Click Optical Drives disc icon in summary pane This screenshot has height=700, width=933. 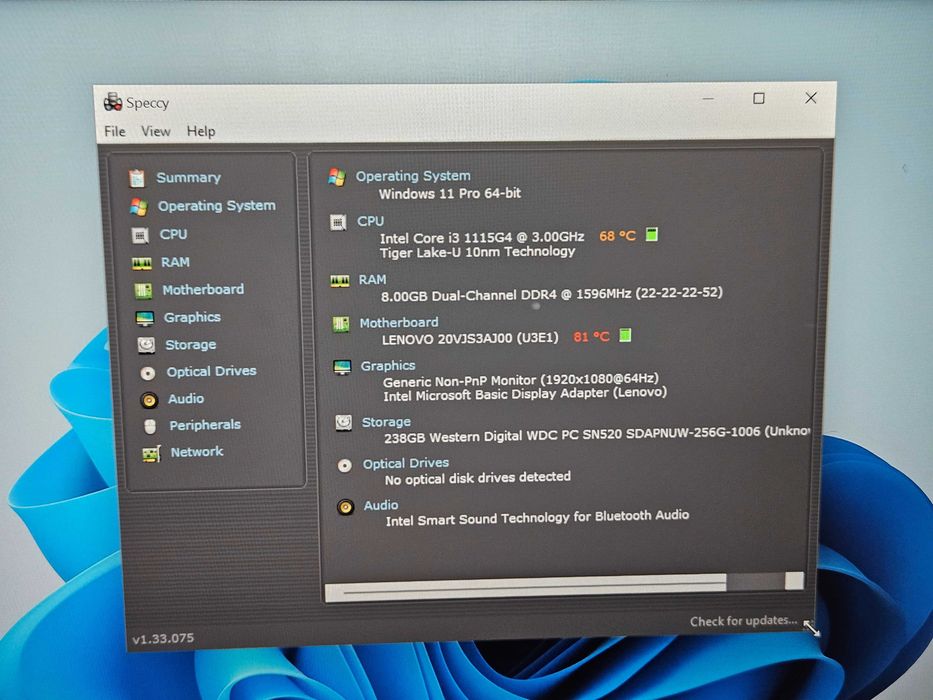[345, 465]
